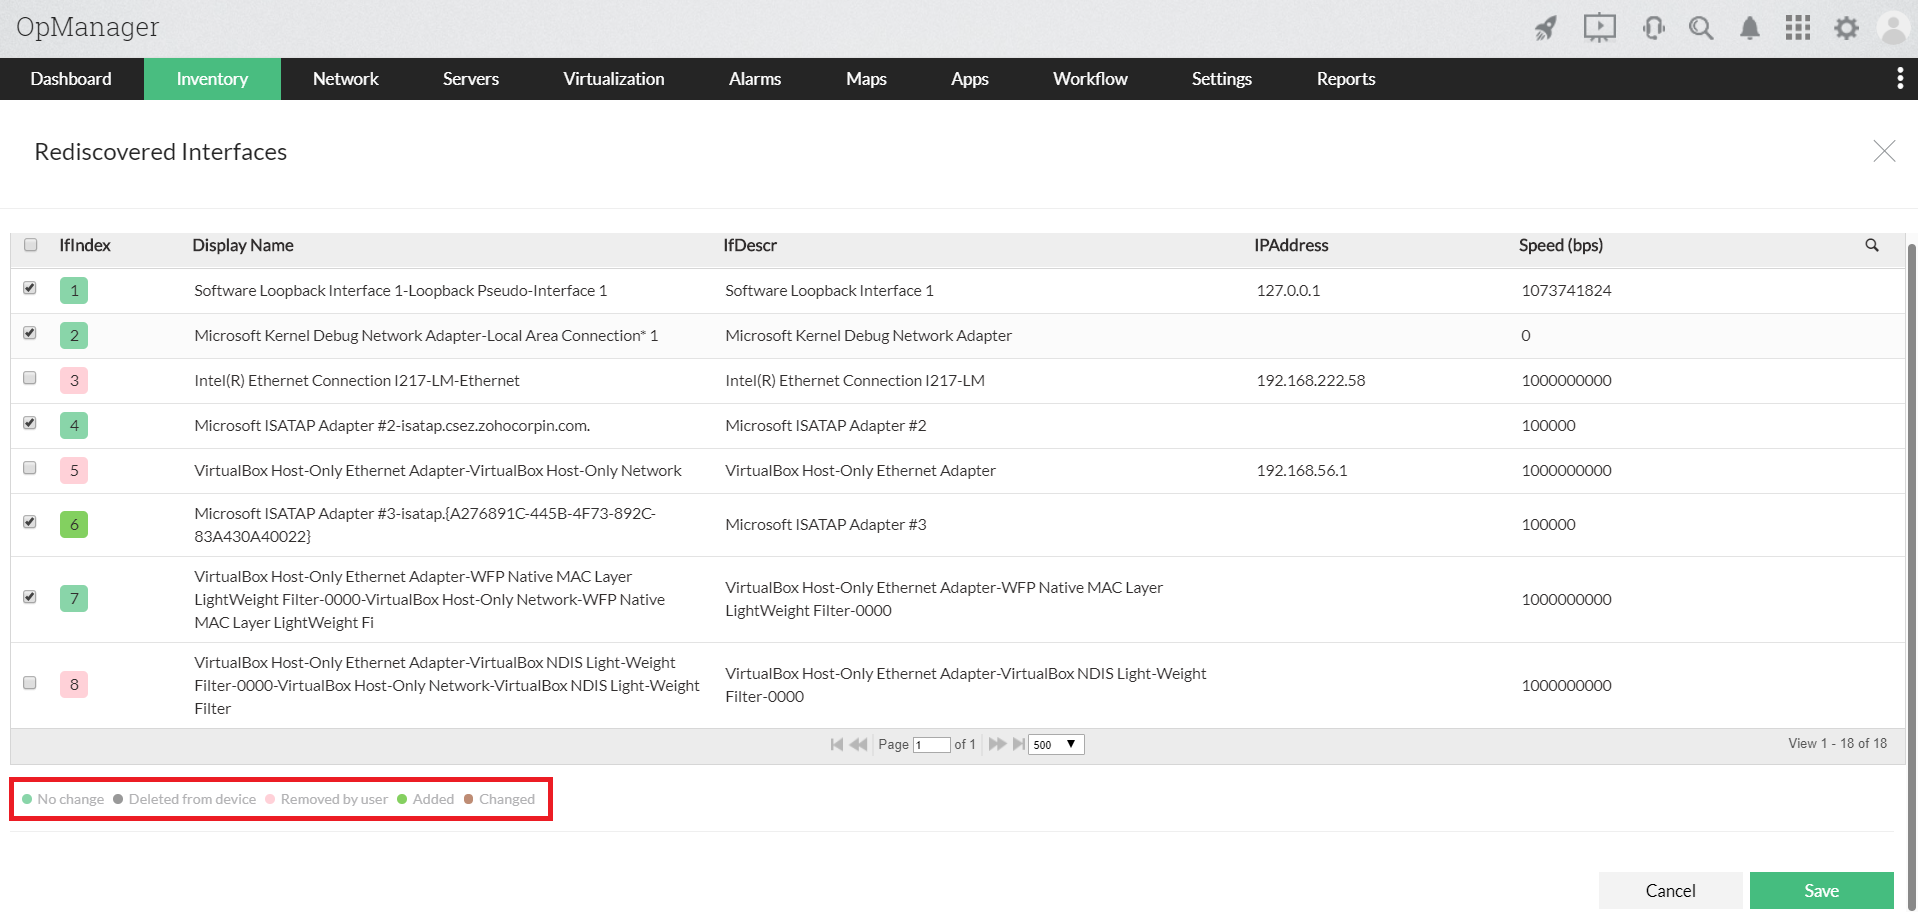Go to previous page of table
Image resolution: width=1918 pixels, height=912 pixels.
click(x=859, y=744)
